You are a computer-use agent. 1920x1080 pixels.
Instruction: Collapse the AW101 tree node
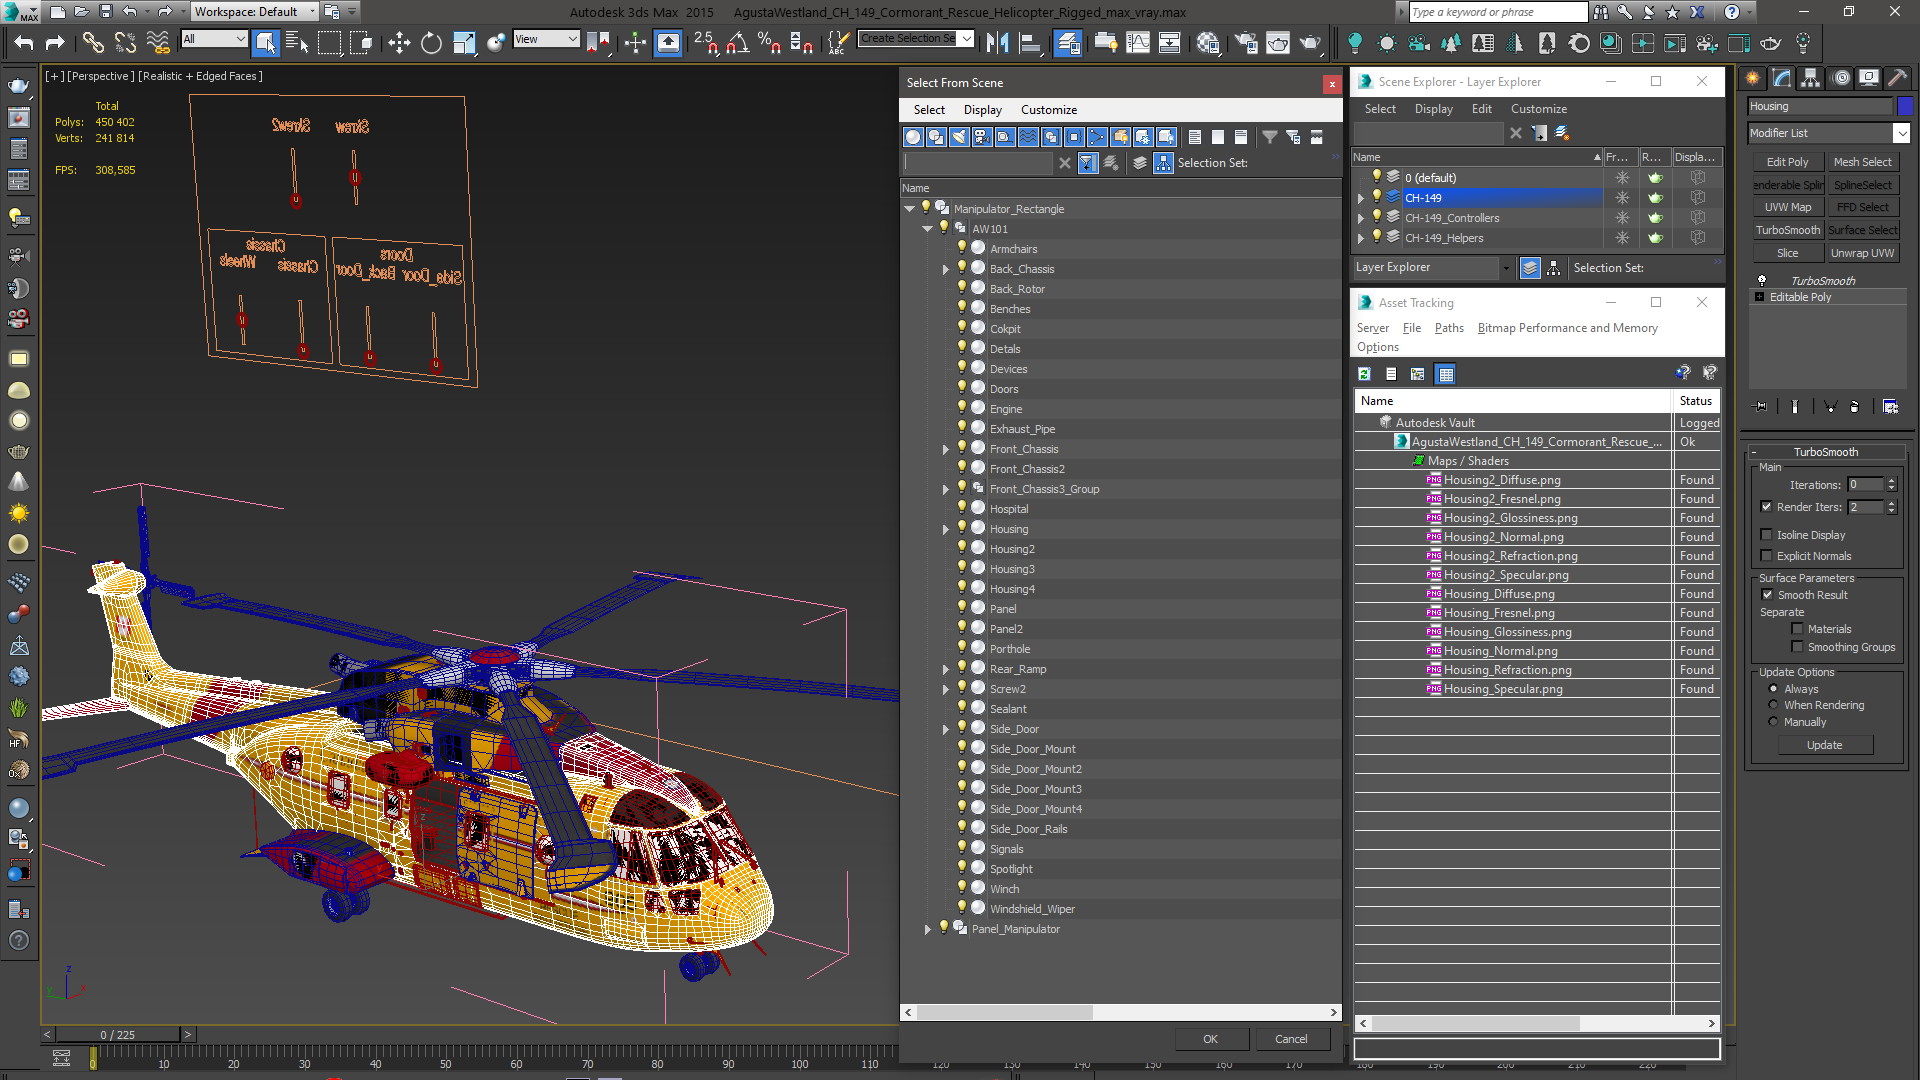tap(927, 229)
